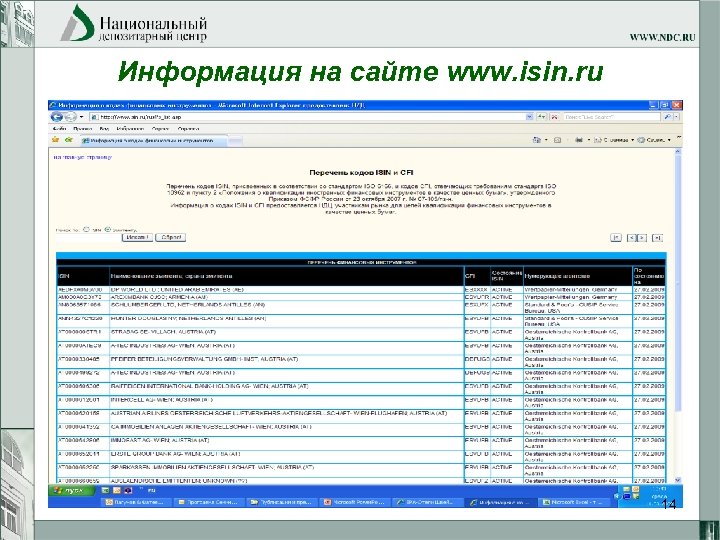This screenshot has width=720, height=540.
Task: Select the search by эмитенту radio button
Action: (107, 229)
